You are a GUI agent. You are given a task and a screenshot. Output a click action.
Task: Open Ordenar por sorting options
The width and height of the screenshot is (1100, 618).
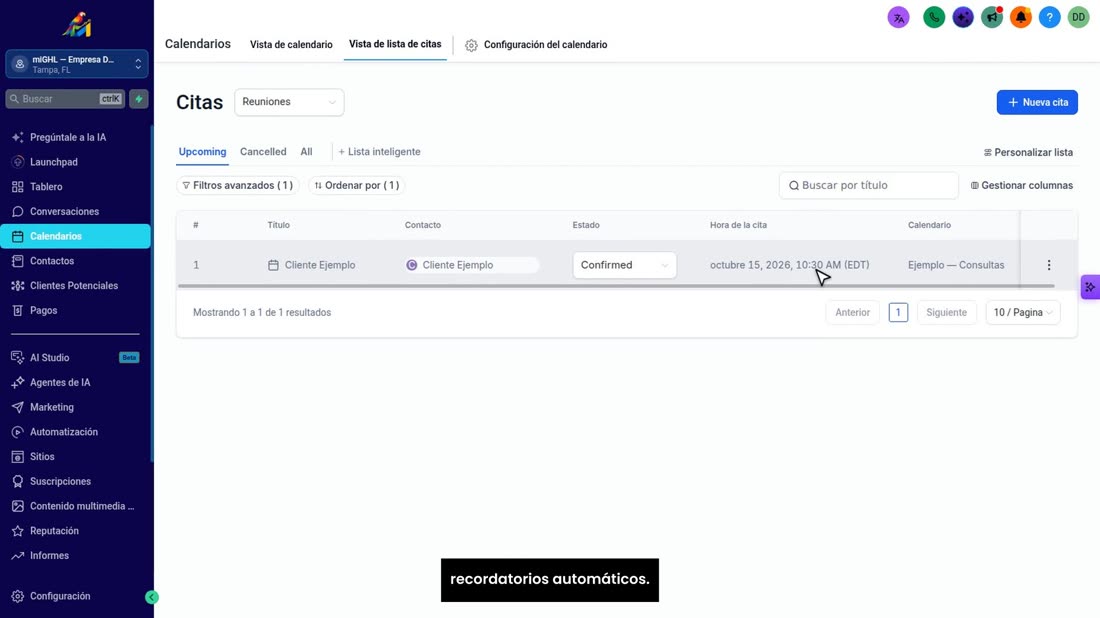pos(356,185)
